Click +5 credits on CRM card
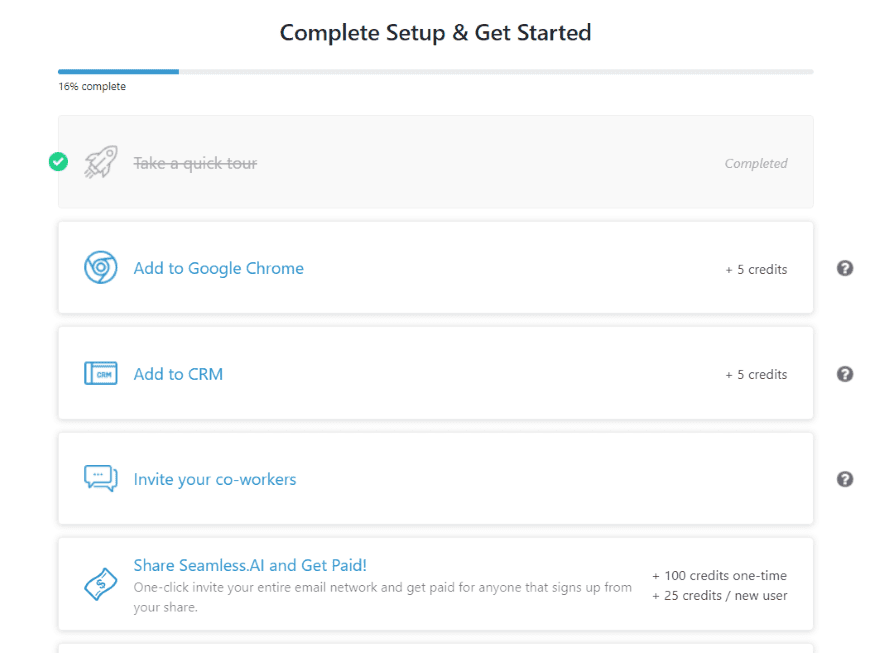Image resolution: width=880 pixels, height=653 pixels. 756,374
